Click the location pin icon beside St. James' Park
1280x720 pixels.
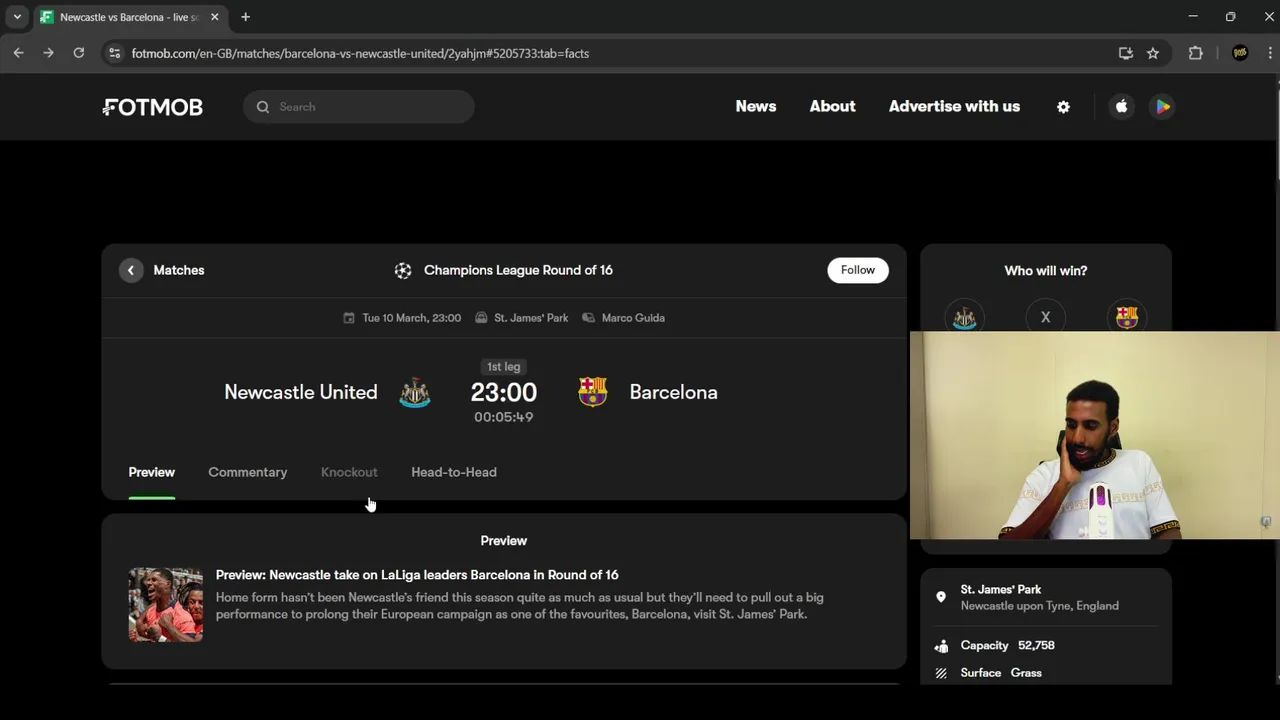point(941,597)
